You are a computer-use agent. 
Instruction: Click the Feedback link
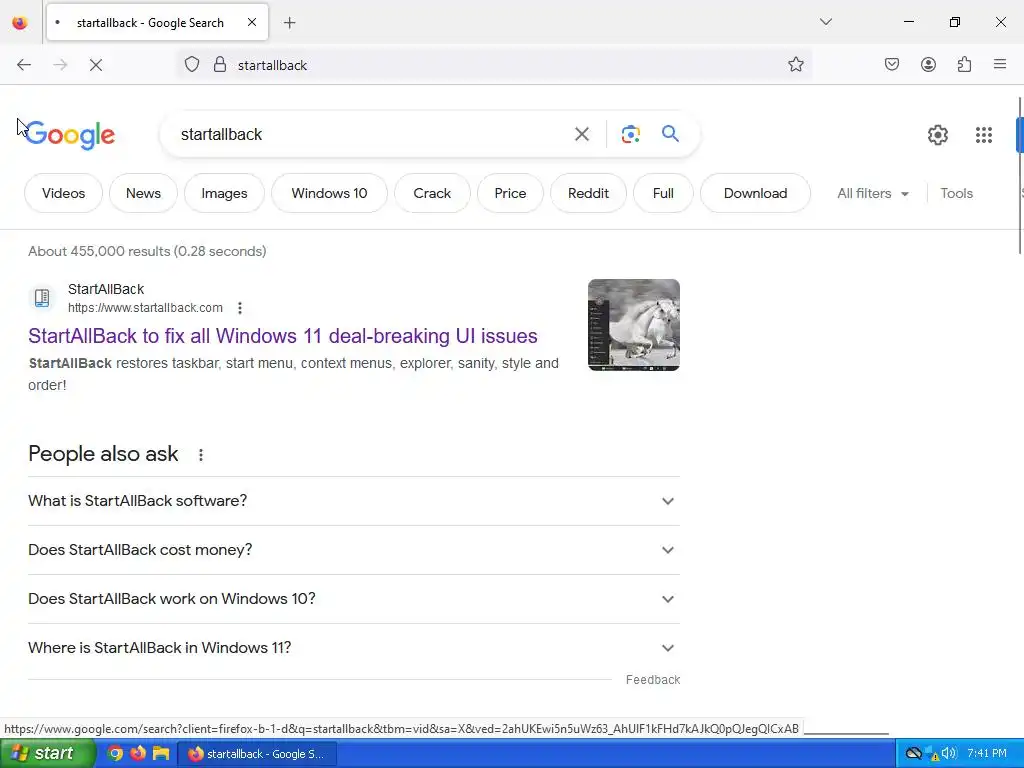pyautogui.click(x=652, y=680)
